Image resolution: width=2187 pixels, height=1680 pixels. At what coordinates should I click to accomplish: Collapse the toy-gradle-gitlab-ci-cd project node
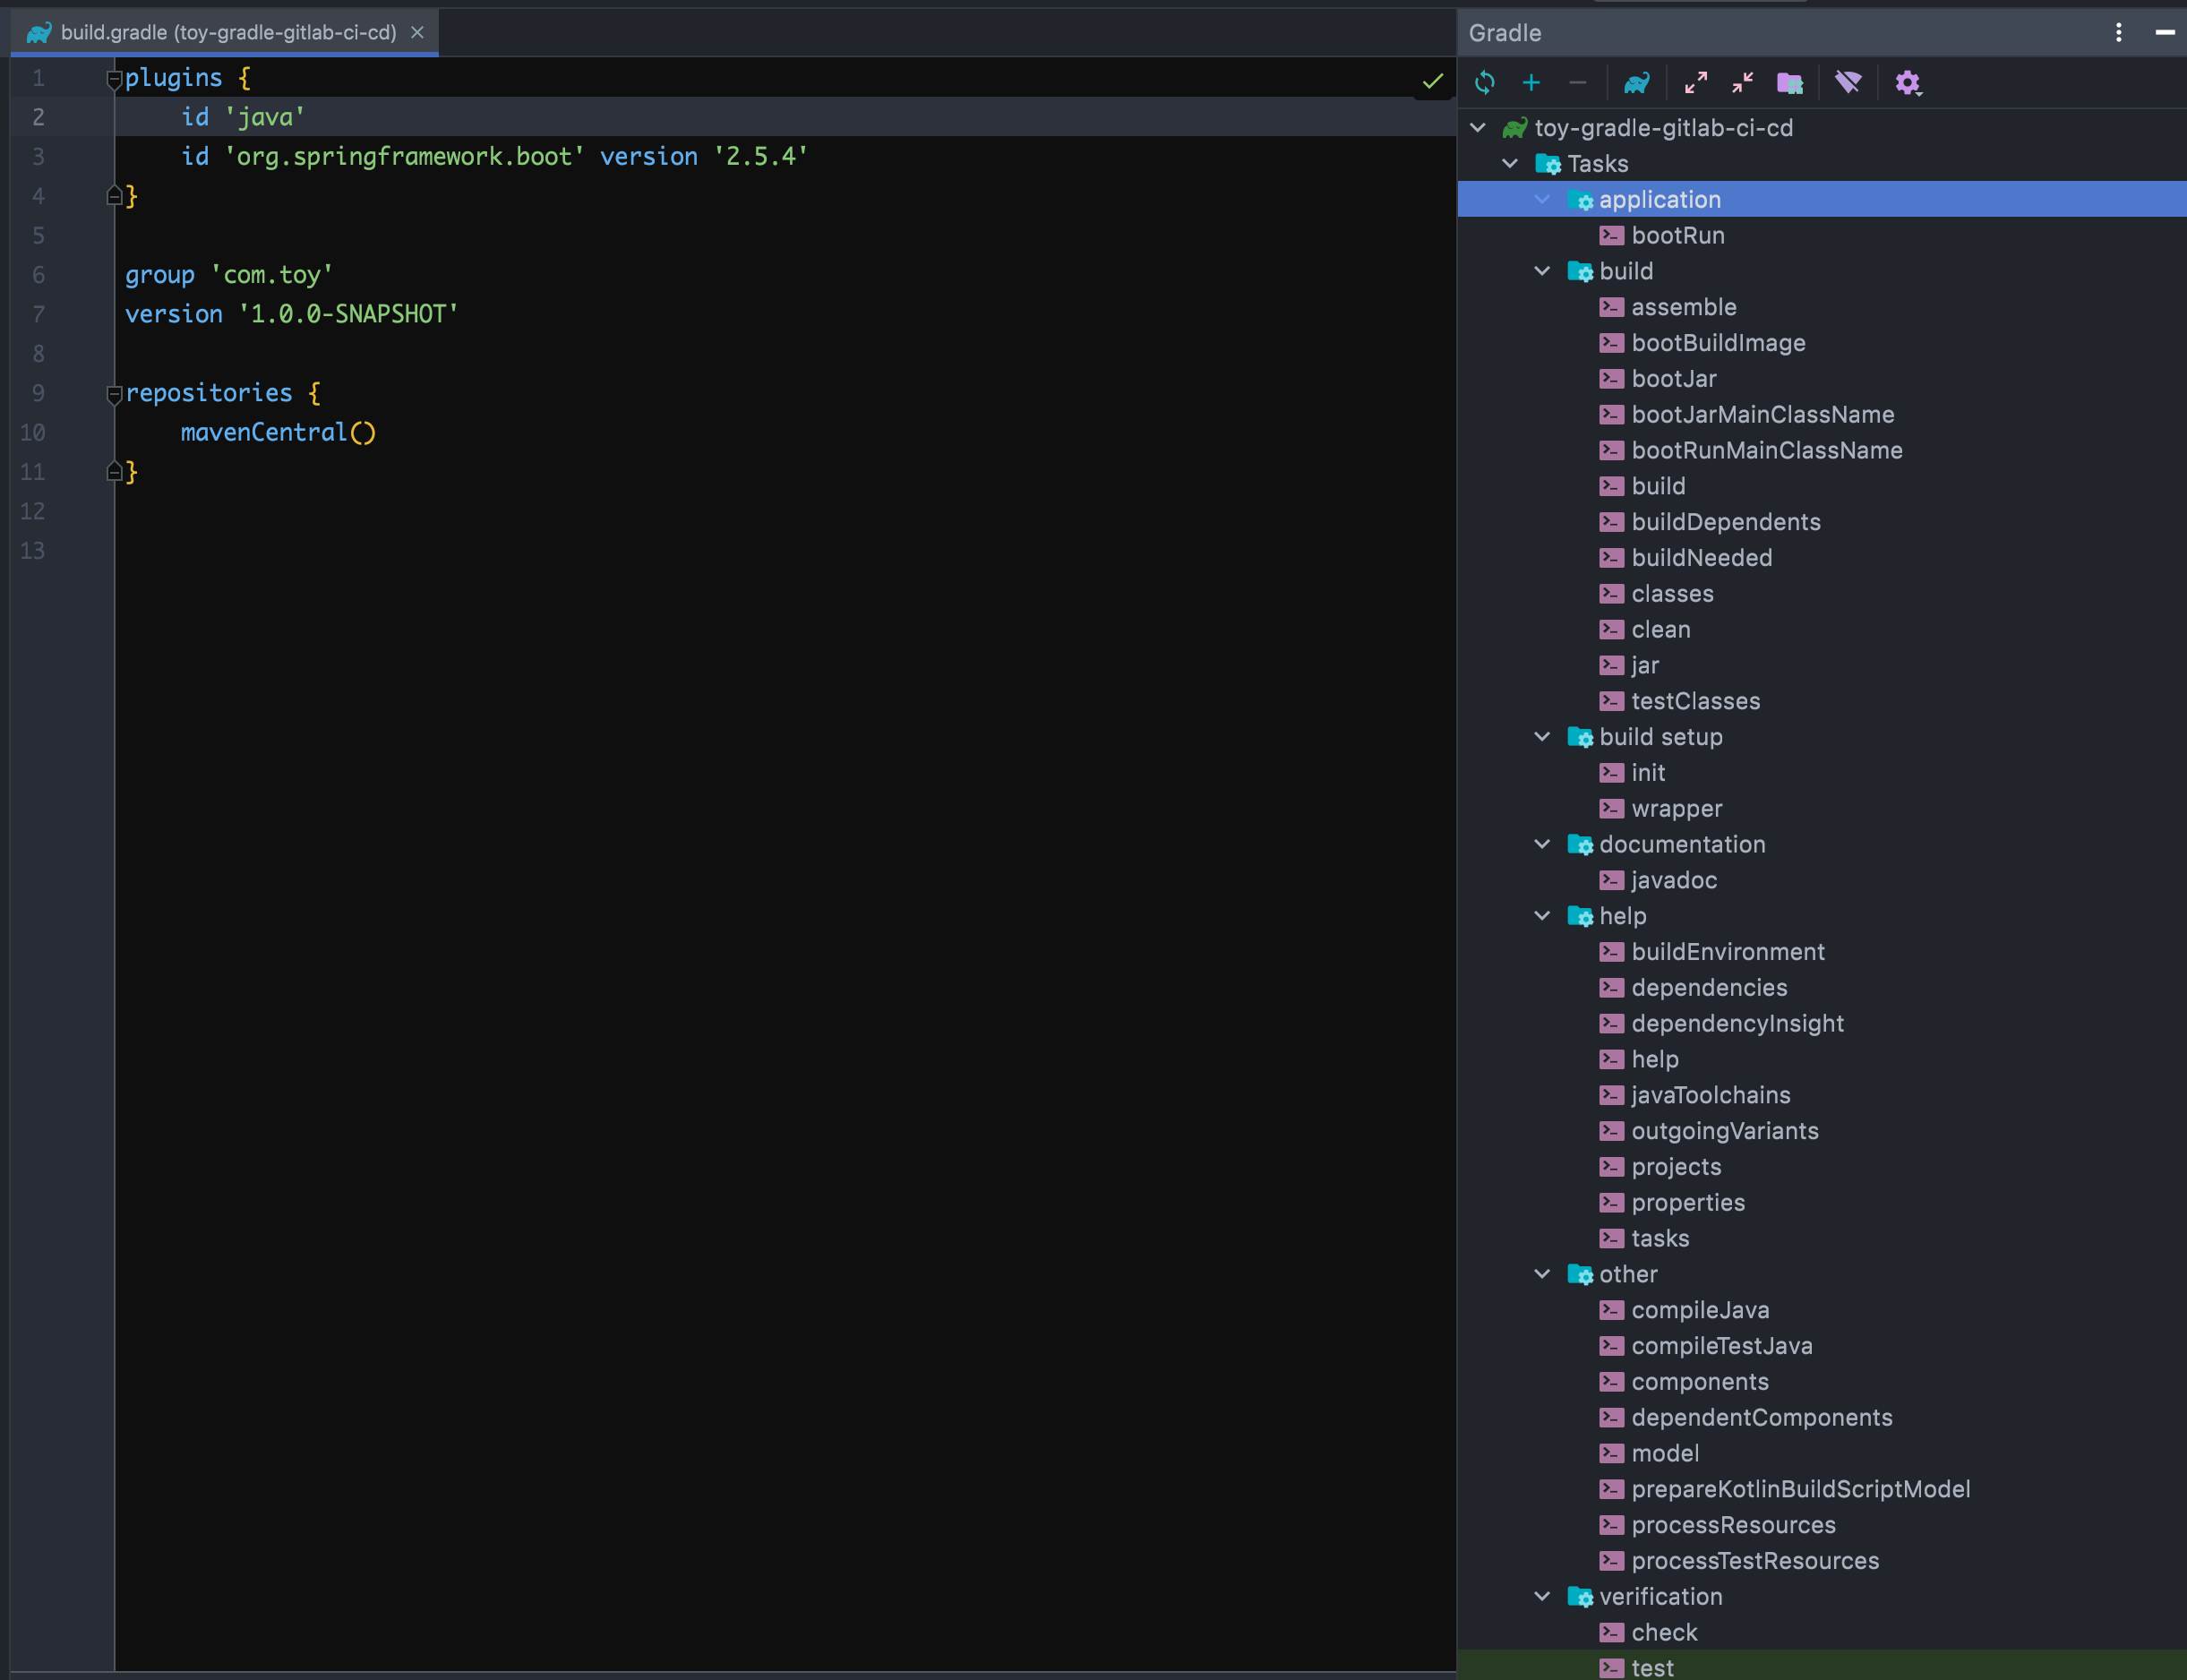click(1478, 128)
